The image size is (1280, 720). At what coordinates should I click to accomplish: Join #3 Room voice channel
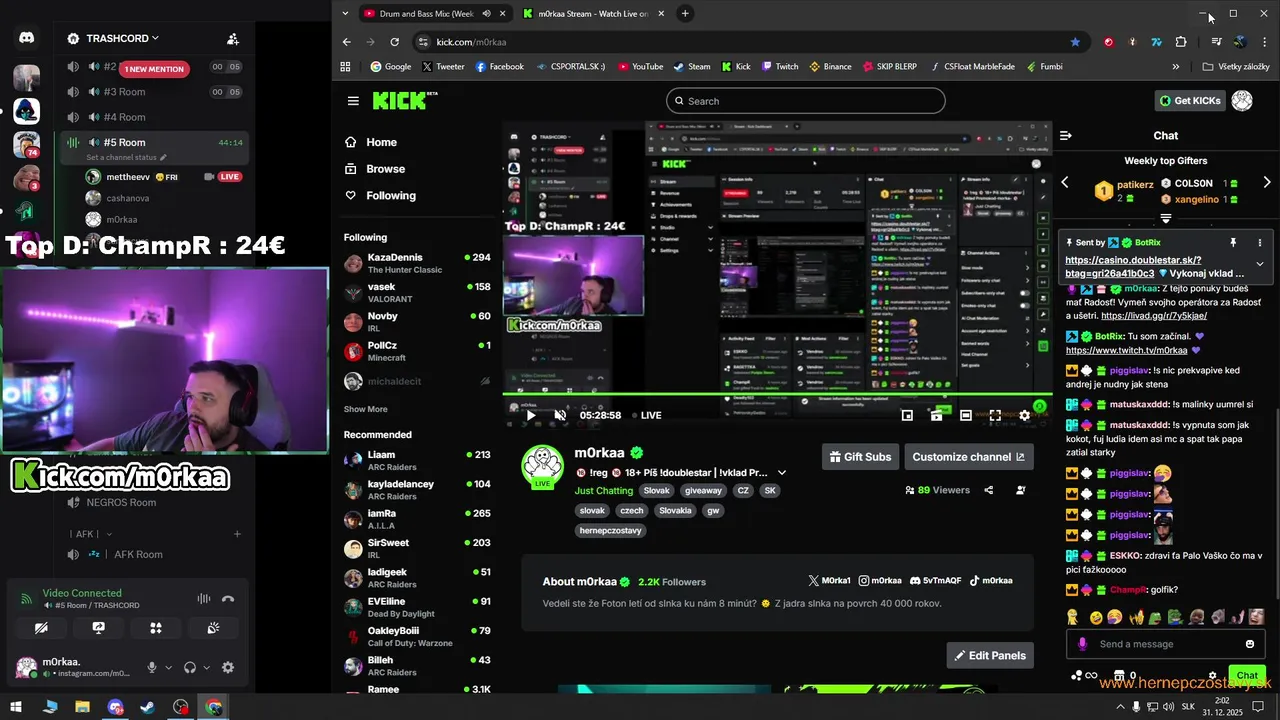click(154, 92)
